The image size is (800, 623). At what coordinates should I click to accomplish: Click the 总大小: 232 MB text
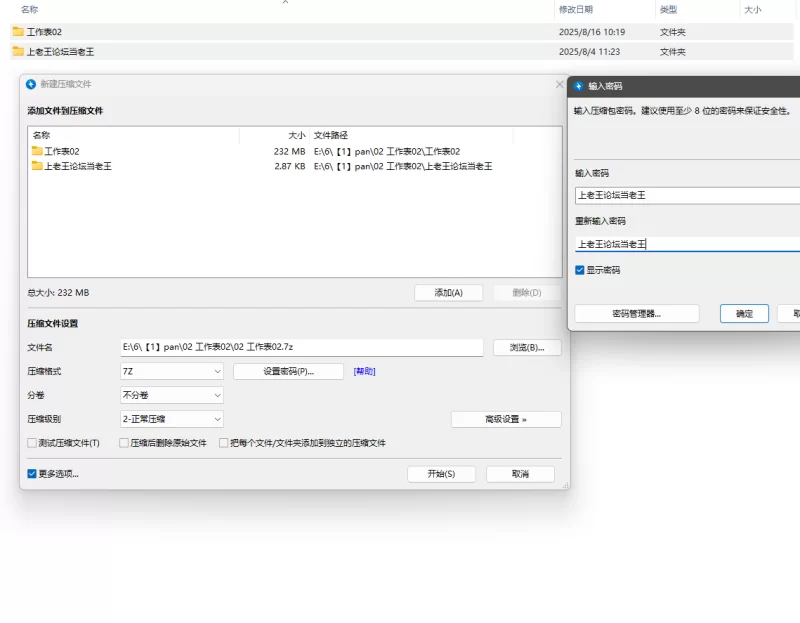click(x=58, y=293)
